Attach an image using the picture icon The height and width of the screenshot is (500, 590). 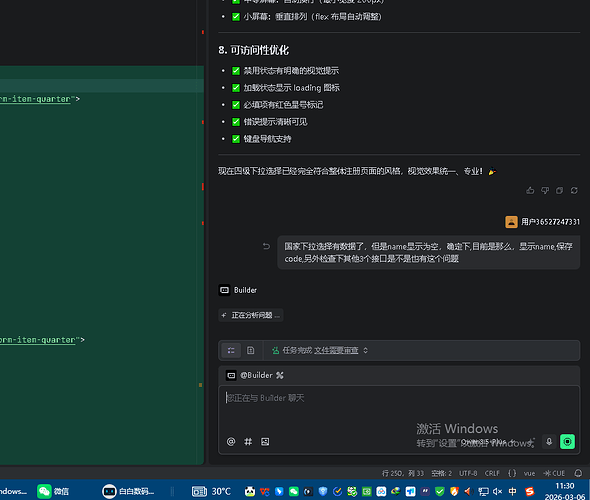click(265, 442)
